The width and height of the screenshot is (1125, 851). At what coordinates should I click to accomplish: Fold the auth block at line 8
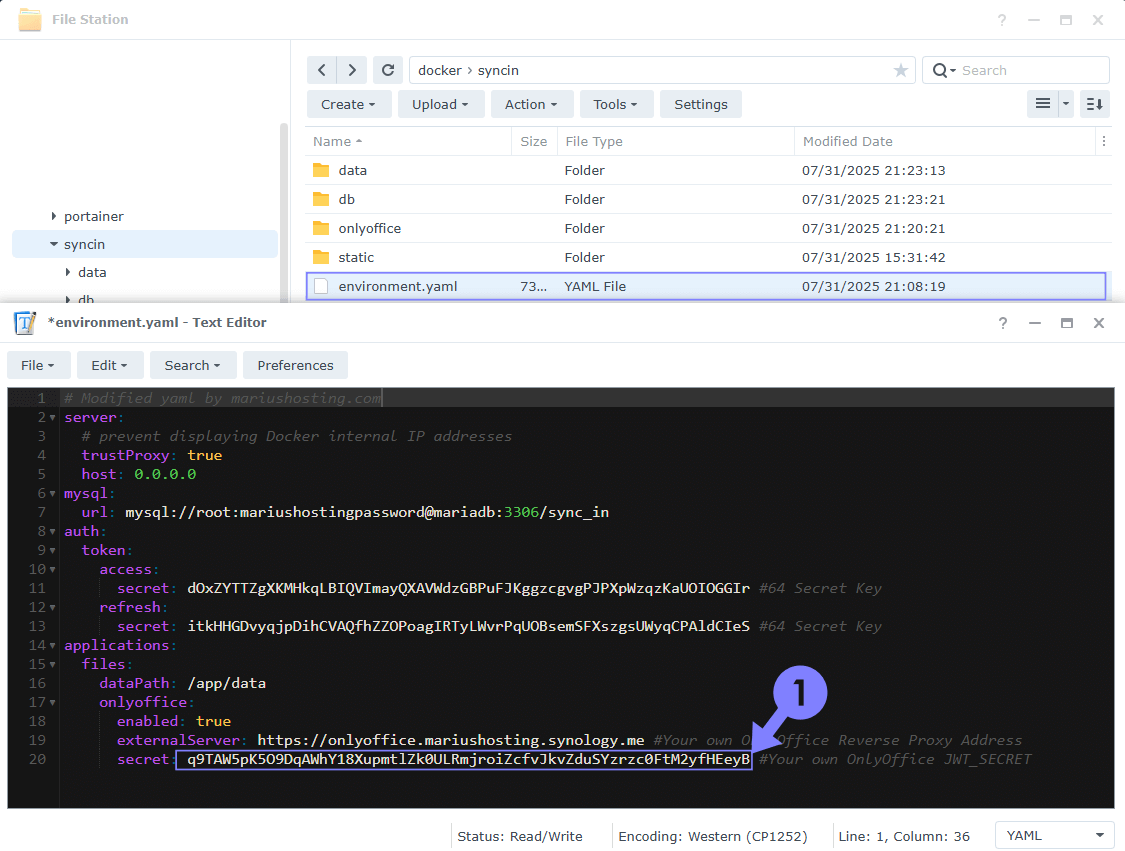click(x=52, y=532)
